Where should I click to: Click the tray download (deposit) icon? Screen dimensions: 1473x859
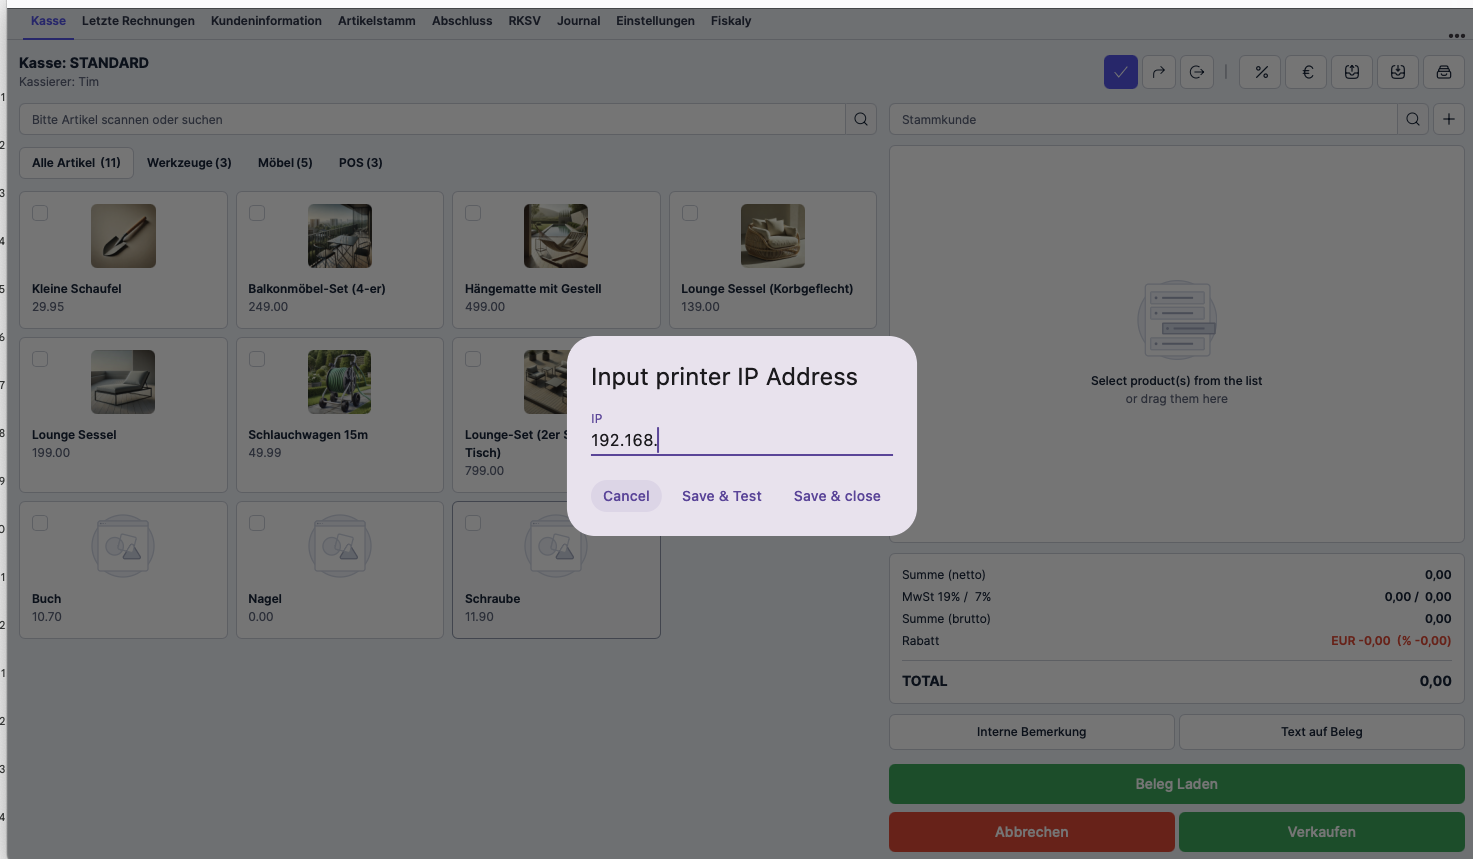[1398, 72]
